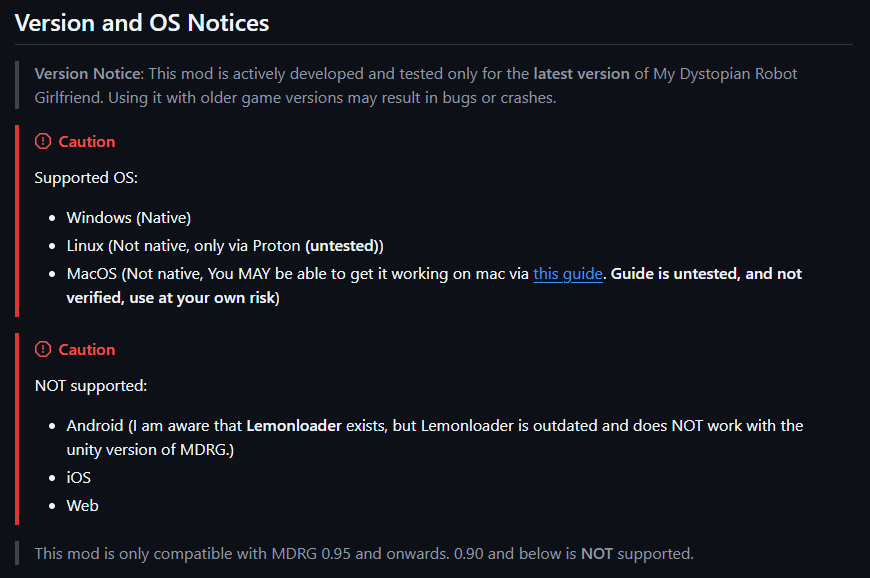
Task: Click the bold "Version Notice" label
Action: [x=89, y=74]
